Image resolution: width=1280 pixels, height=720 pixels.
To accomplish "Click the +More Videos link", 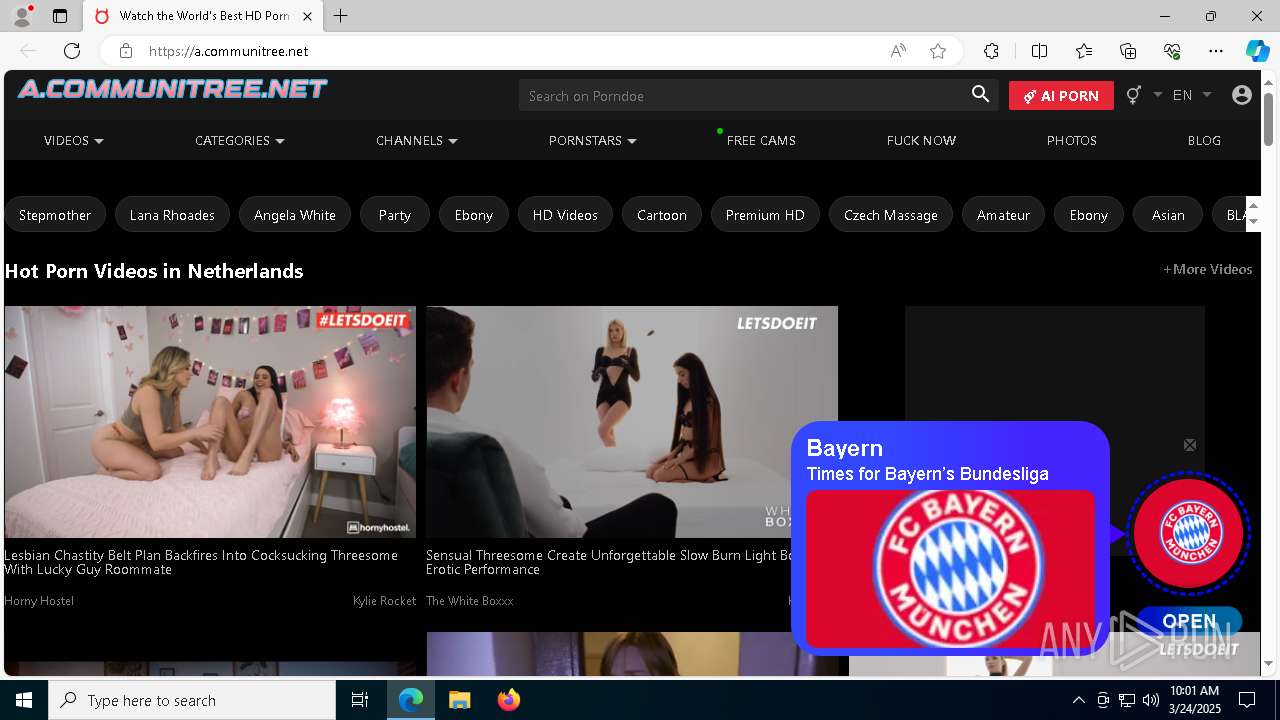I will pyautogui.click(x=1207, y=269).
